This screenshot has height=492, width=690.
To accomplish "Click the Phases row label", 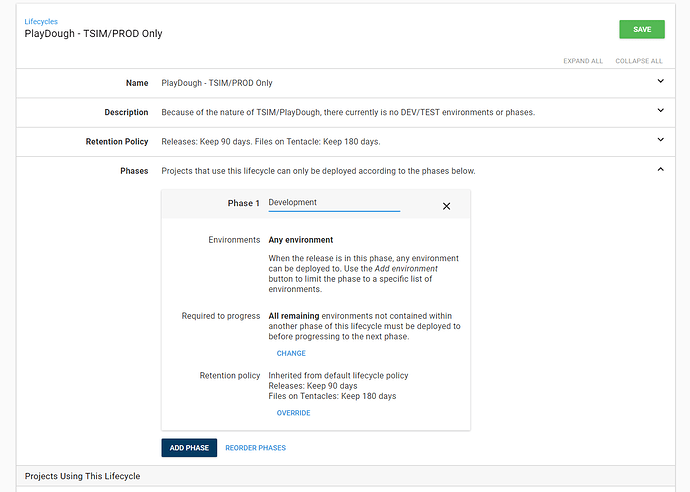I will point(133,171).
